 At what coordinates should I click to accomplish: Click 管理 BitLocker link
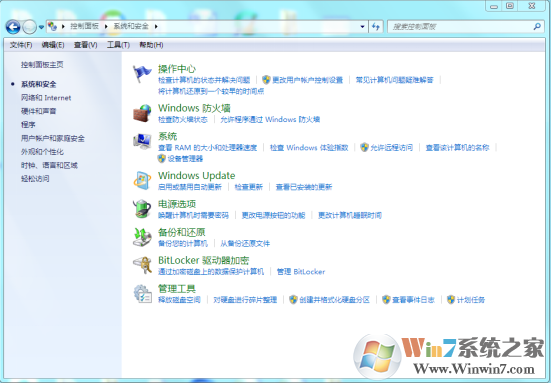tap(301, 272)
